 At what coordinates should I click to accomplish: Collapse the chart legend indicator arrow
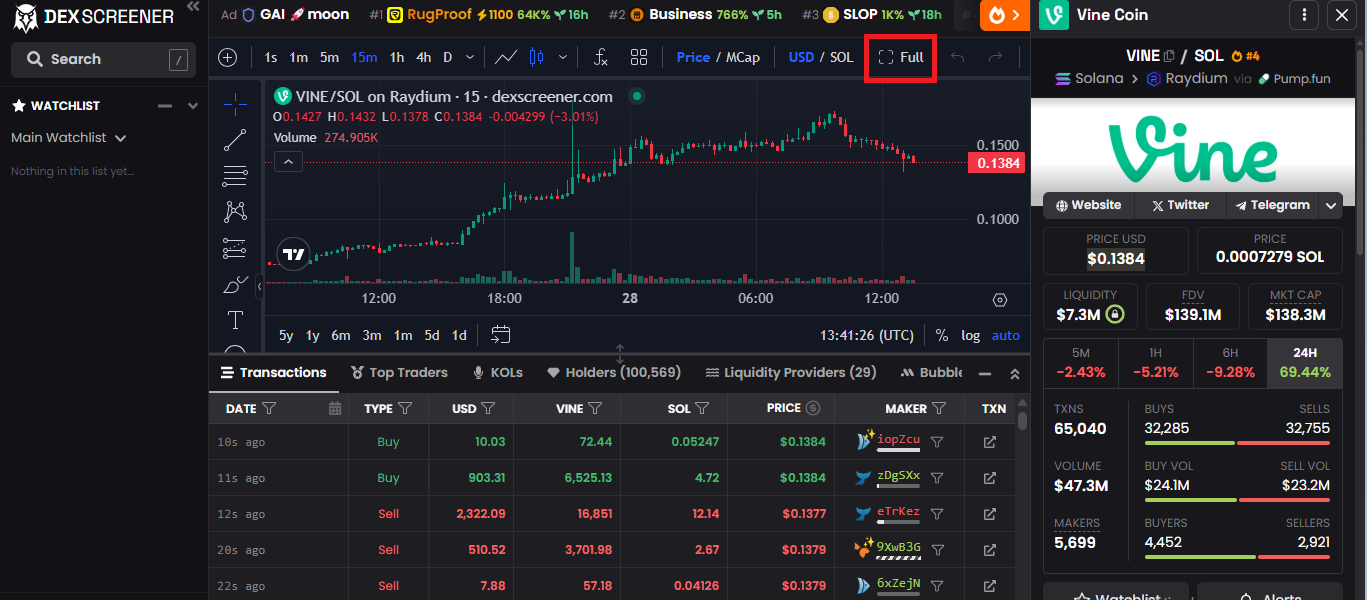click(288, 161)
